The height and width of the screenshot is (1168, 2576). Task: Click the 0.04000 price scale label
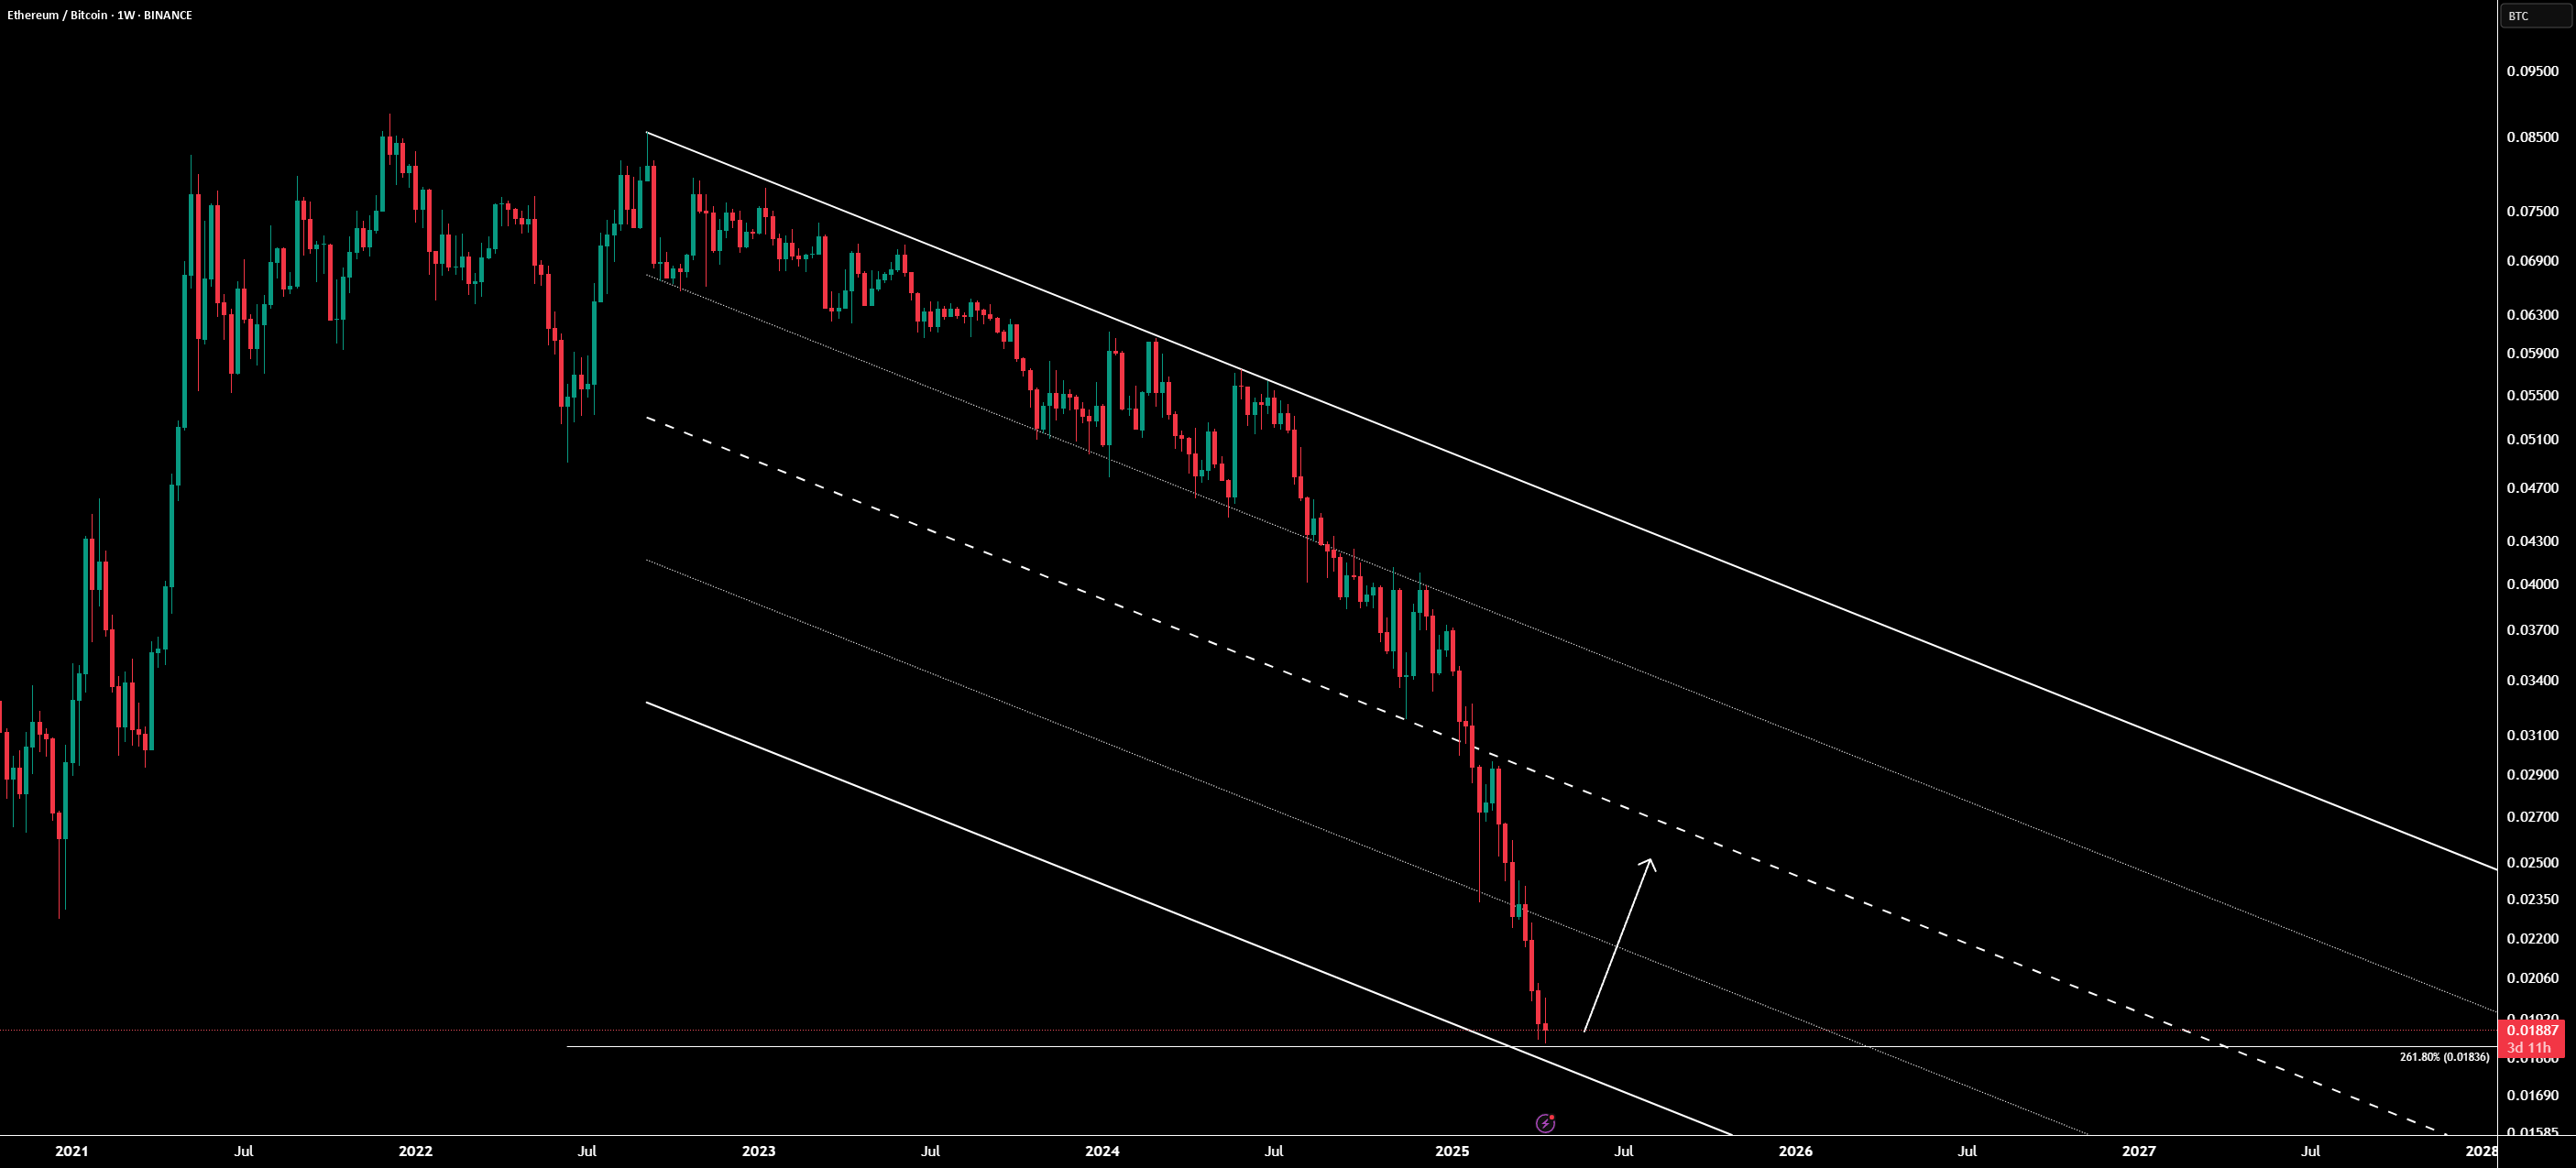click(2533, 584)
